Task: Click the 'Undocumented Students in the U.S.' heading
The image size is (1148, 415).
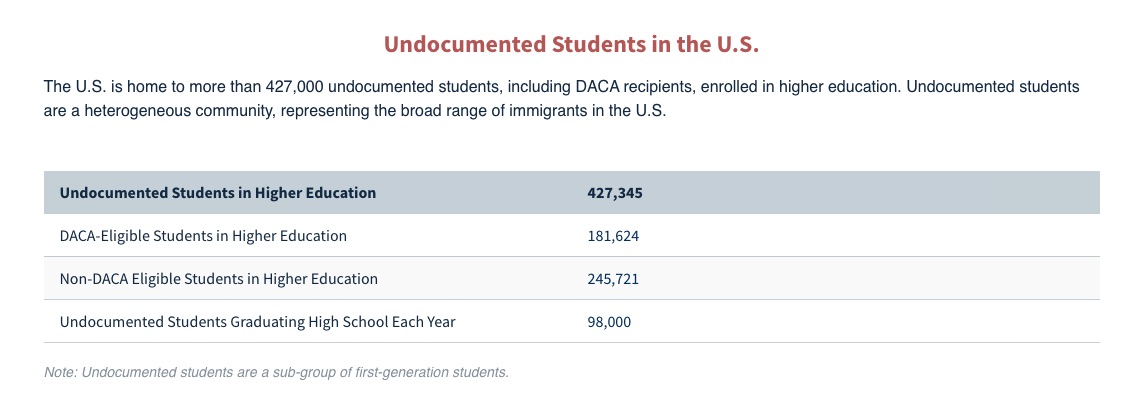Action: 571,44
